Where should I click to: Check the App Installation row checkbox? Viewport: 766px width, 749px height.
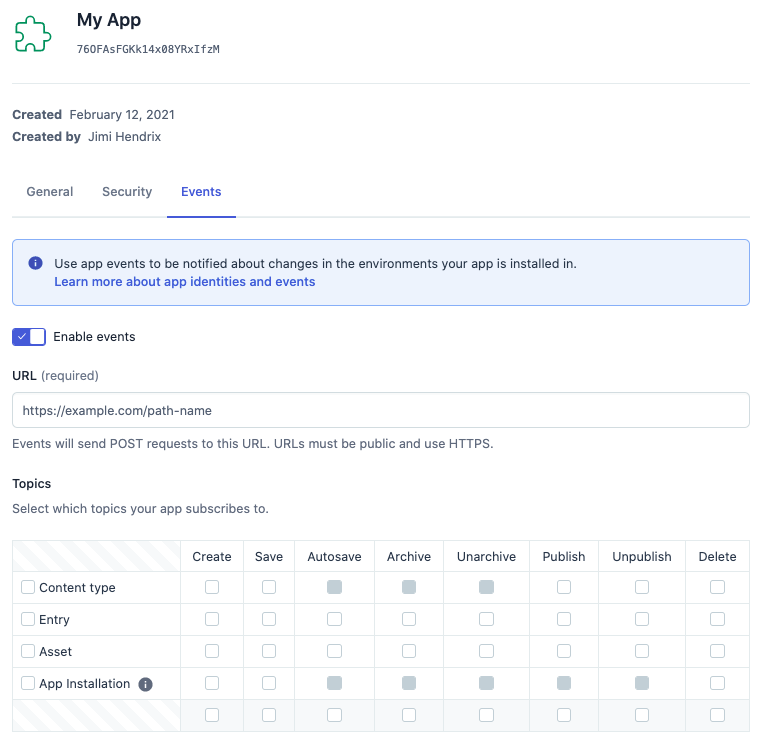tap(28, 684)
